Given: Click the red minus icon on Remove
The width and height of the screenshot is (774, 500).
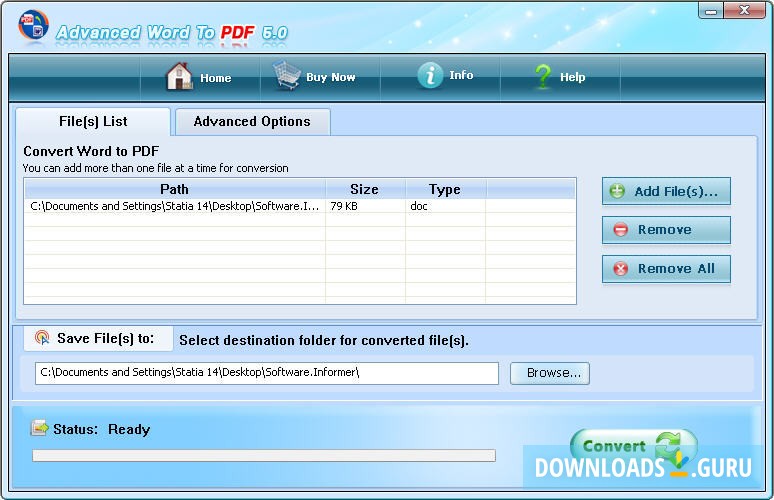Looking at the screenshot, I should click(620, 230).
